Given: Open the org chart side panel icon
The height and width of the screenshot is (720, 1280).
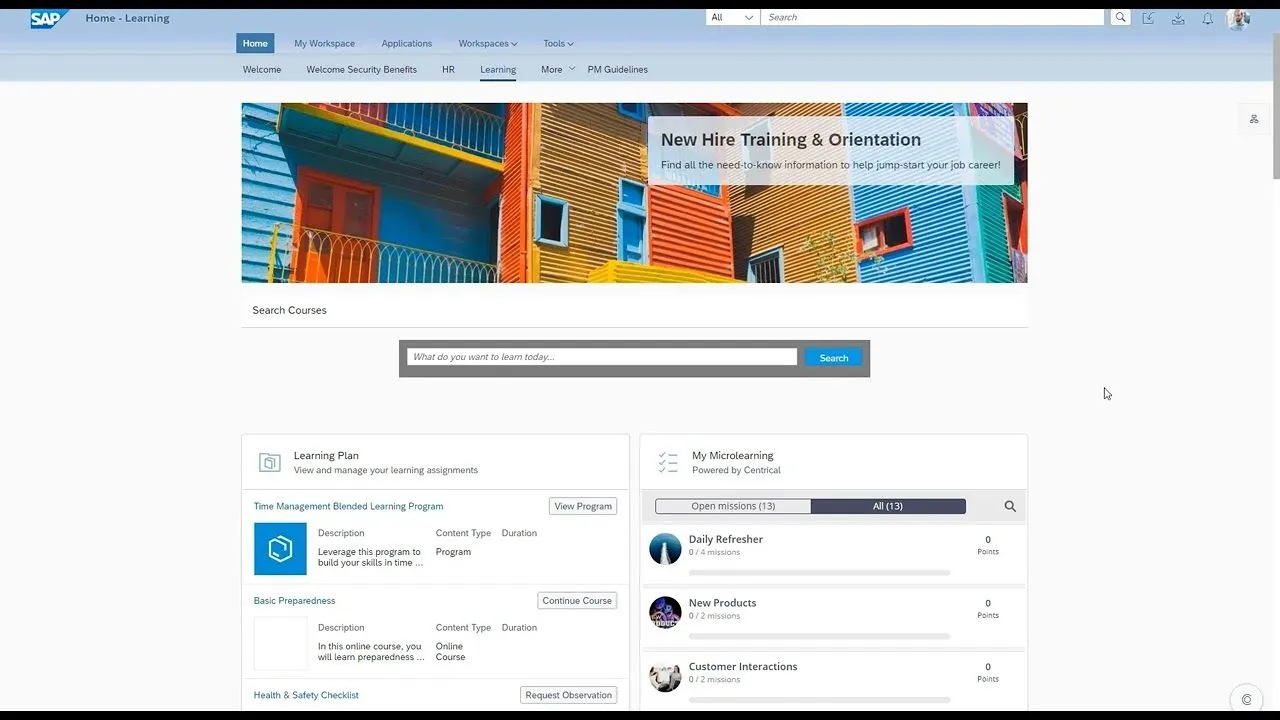Looking at the screenshot, I should [x=1254, y=119].
